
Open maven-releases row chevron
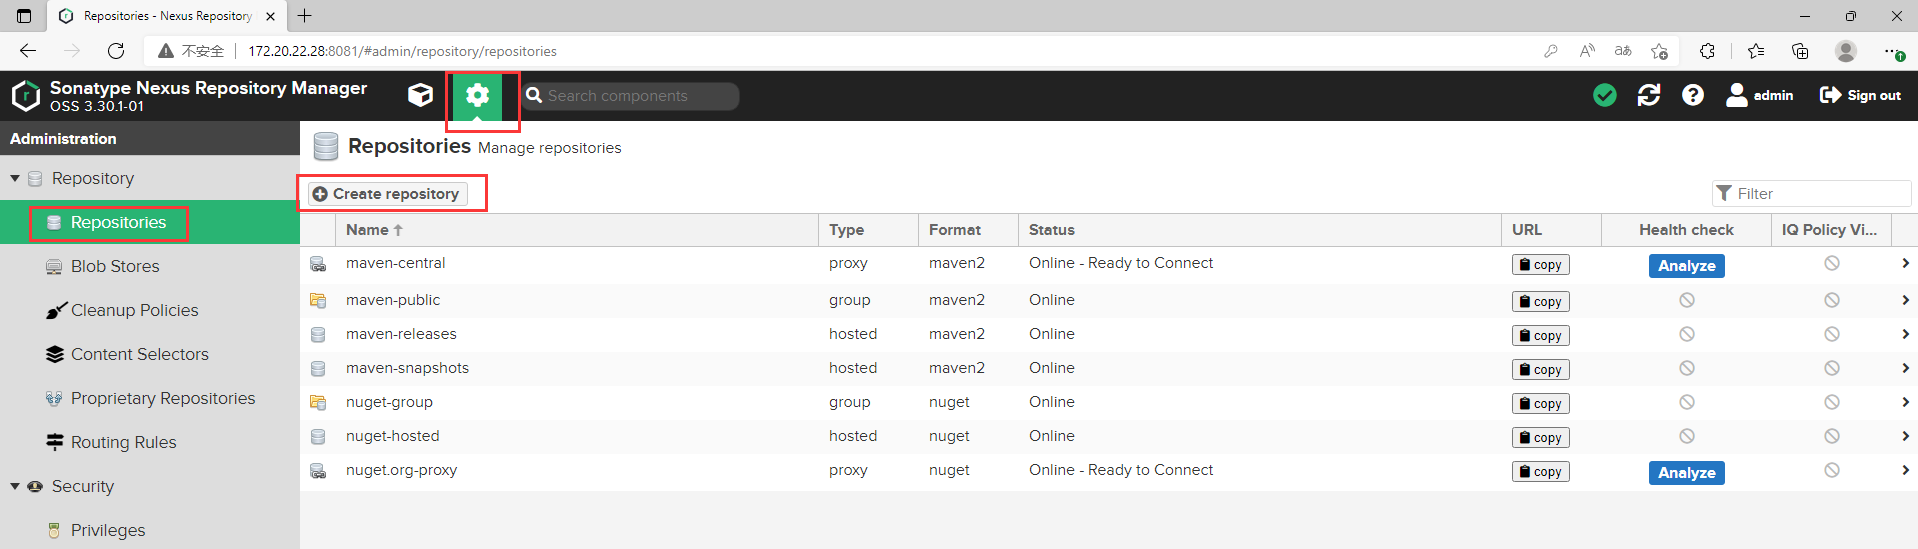click(1905, 334)
